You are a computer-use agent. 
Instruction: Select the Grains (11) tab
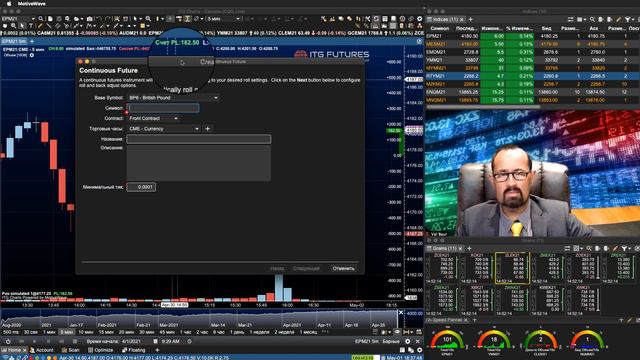coord(444,248)
